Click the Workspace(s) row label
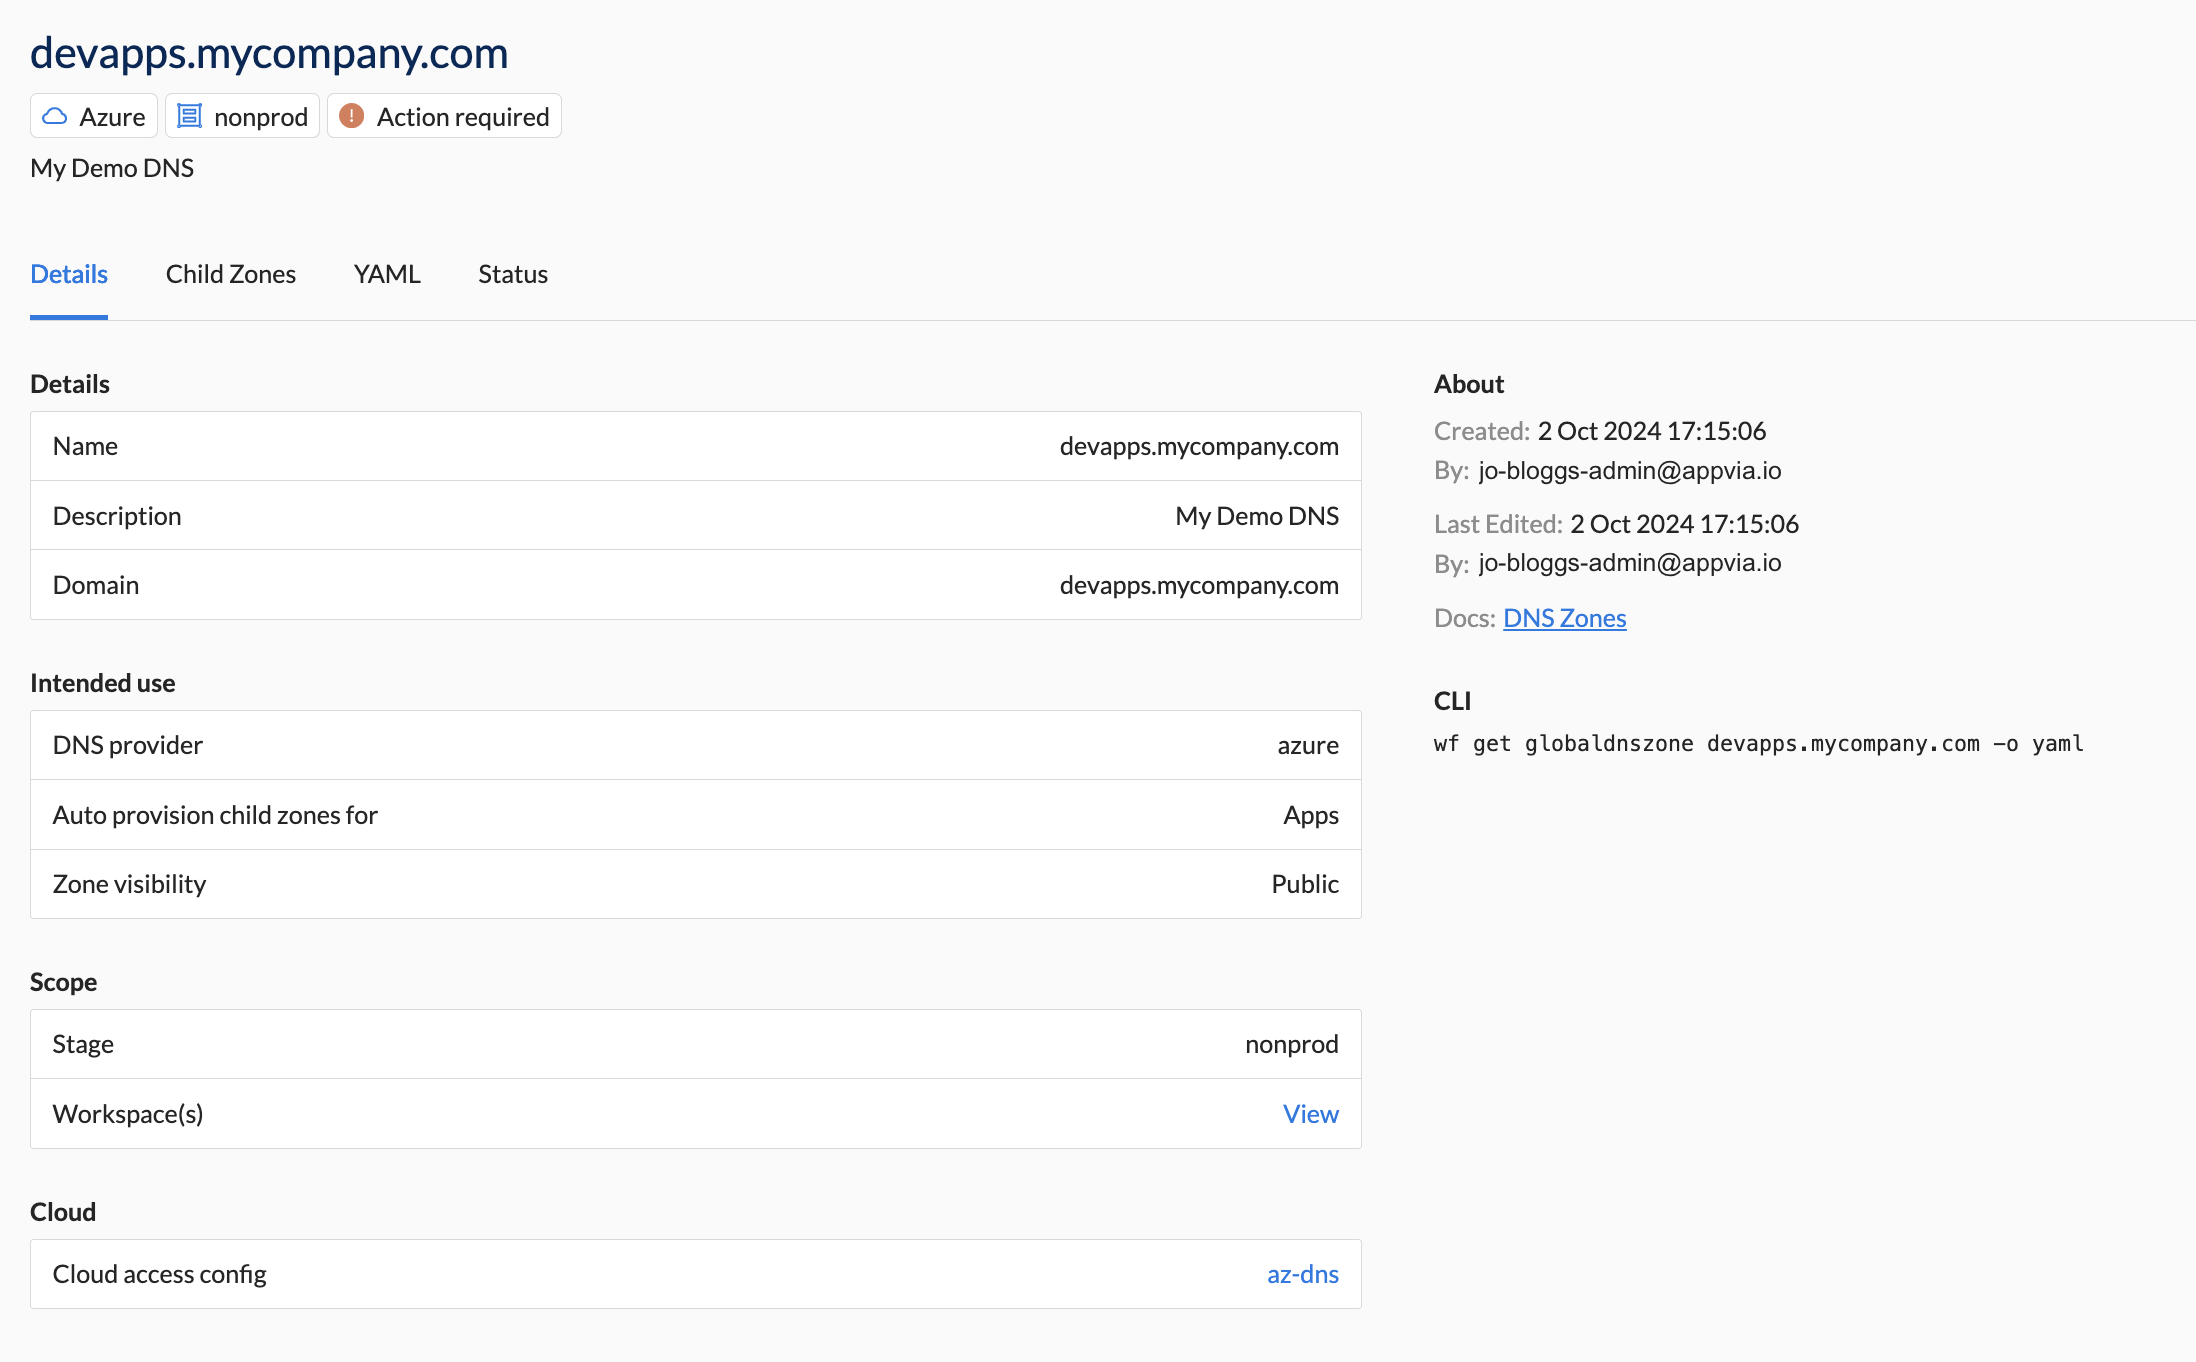The height and width of the screenshot is (1362, 2196). tap(128, 1114)
